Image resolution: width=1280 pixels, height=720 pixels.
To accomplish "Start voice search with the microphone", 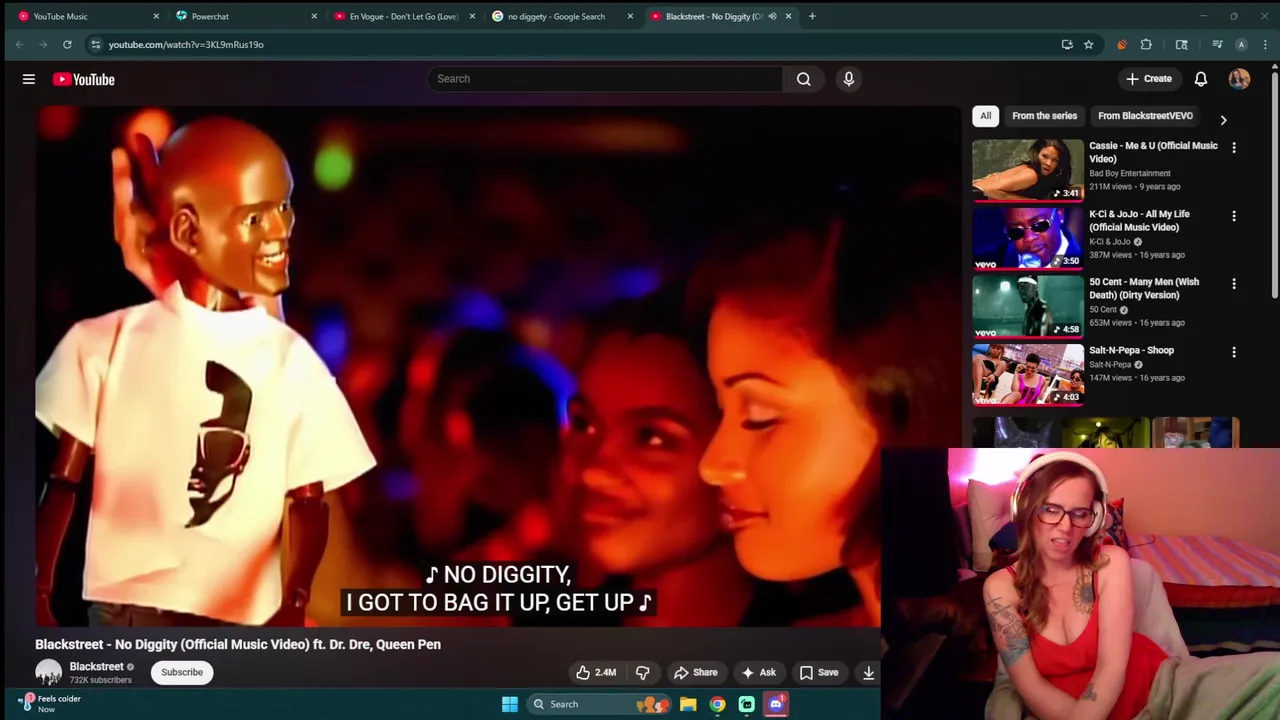I will pyautogui.click(x=849, y=79).
